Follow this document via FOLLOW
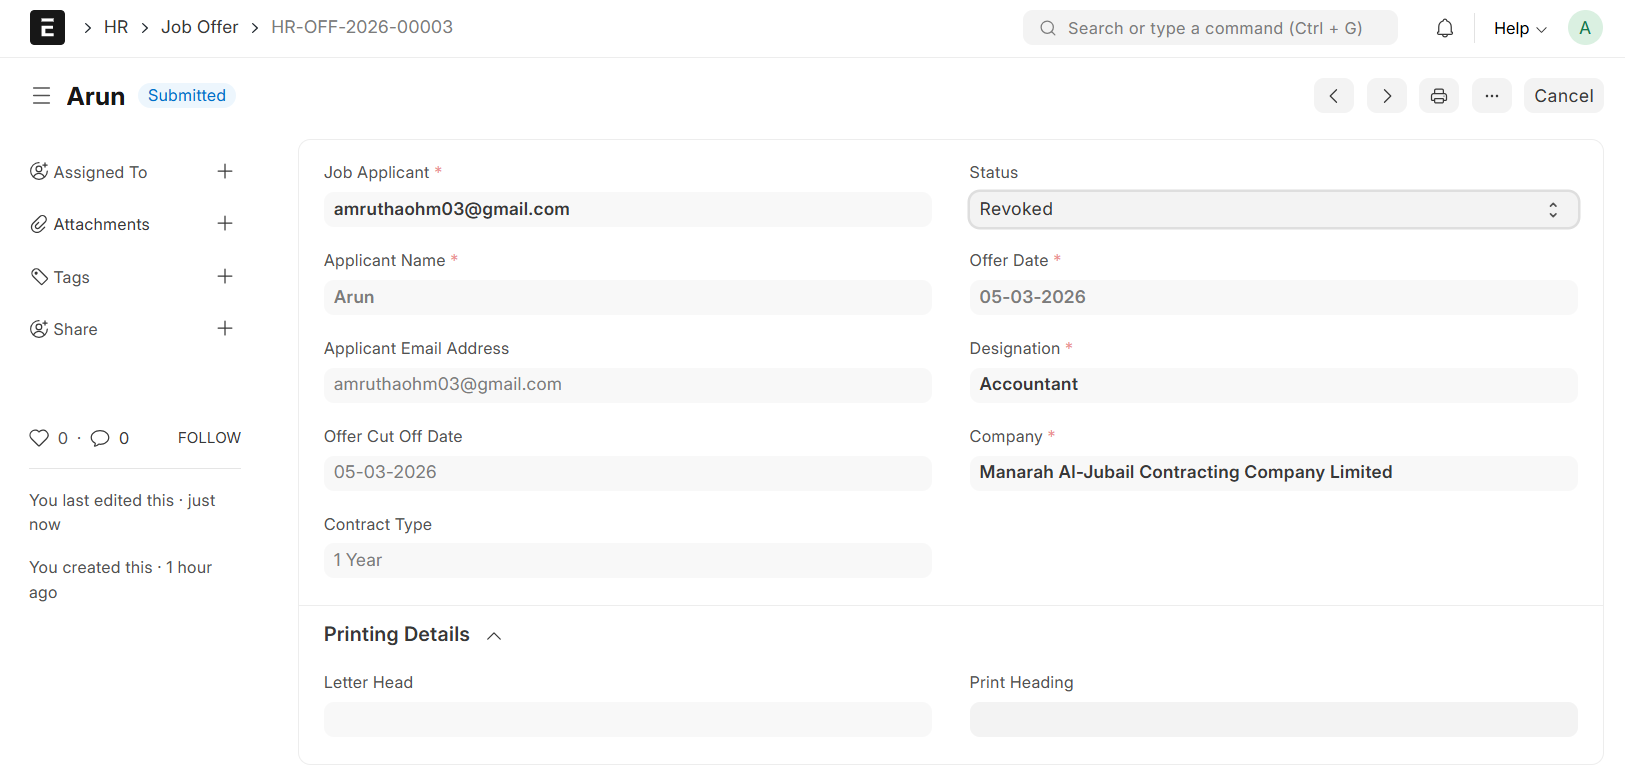This screenshot has width=1625, height=783. [x=209, y=438]
